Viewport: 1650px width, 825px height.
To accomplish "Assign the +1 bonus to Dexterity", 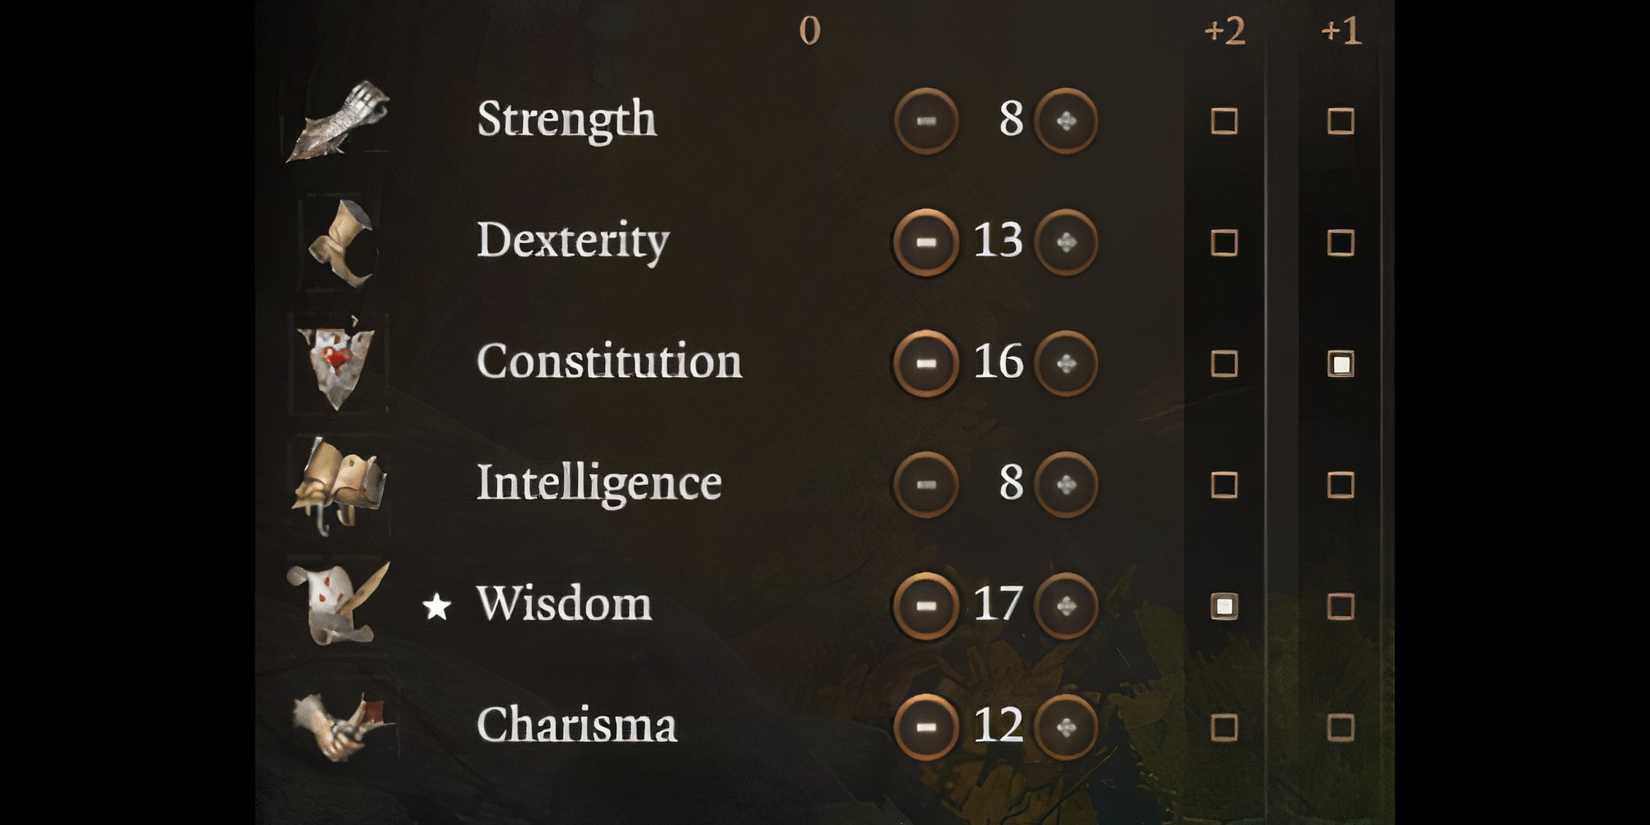I will click(1340, 242).
